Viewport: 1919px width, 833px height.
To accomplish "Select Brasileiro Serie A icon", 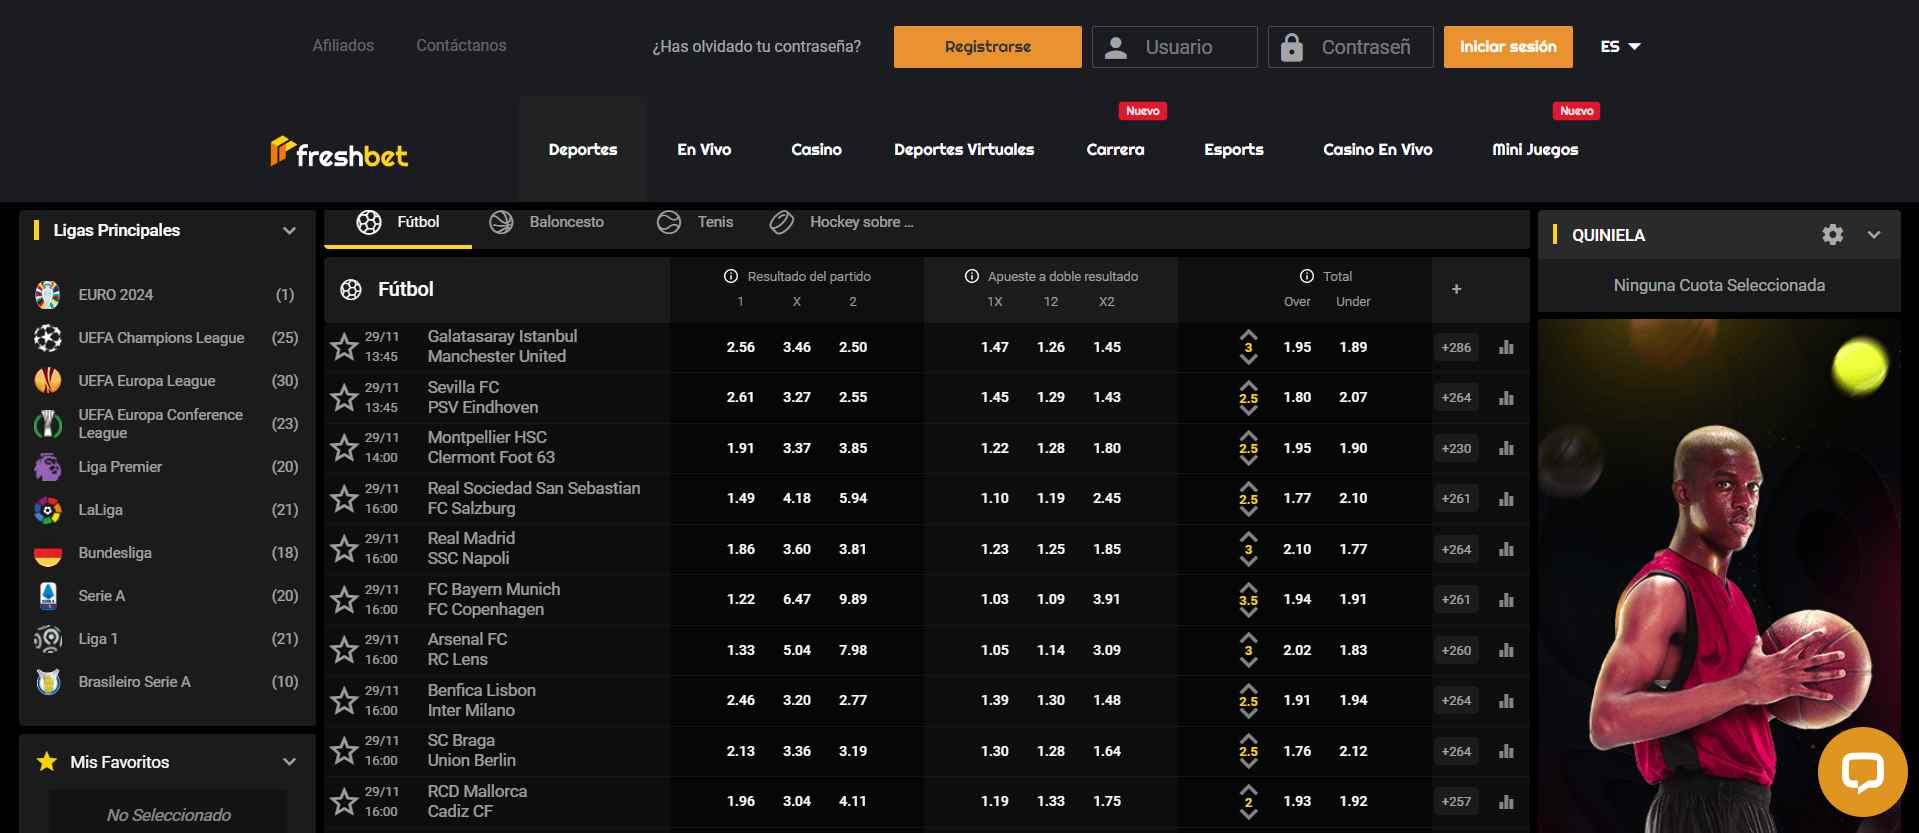I will click(47, 681).
